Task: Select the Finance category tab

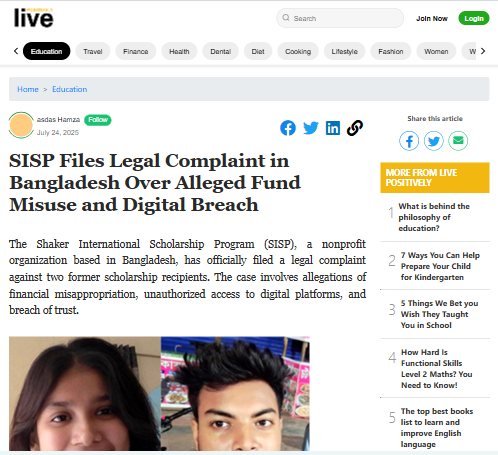Action: 136,51
